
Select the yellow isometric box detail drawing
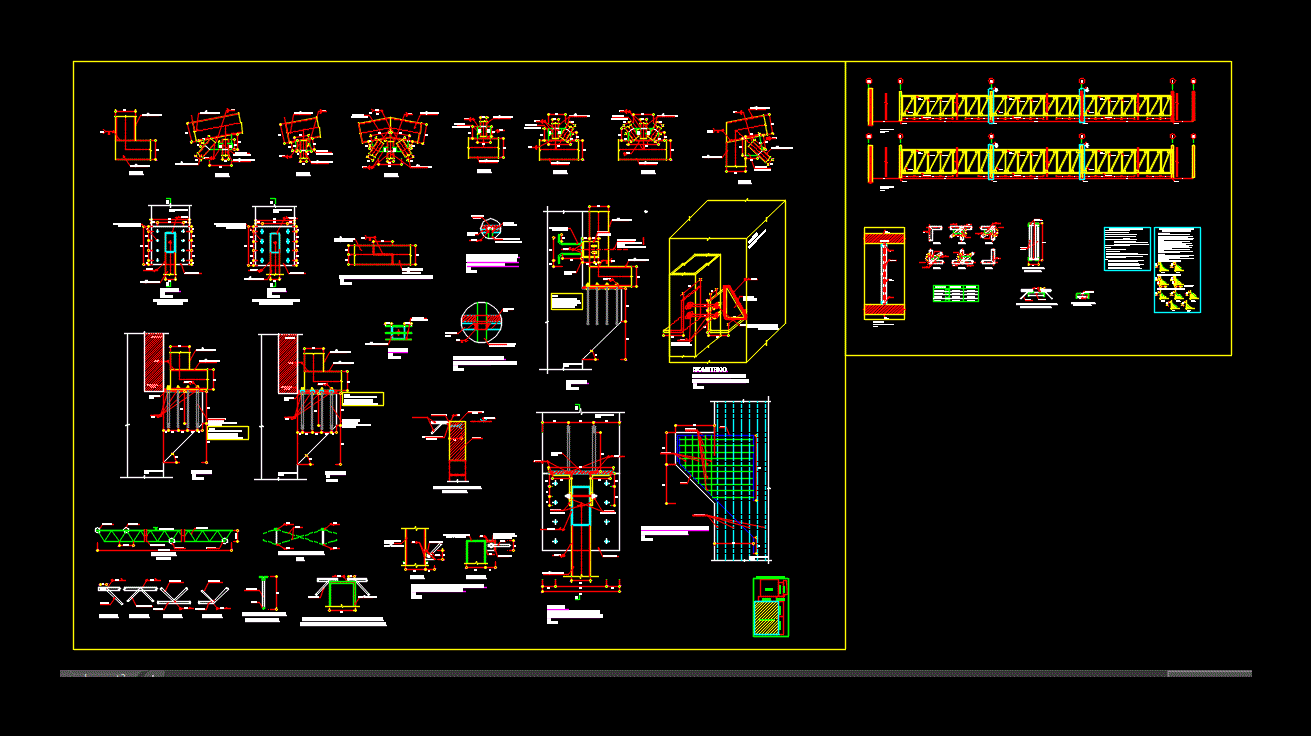[x=727, y=281]
